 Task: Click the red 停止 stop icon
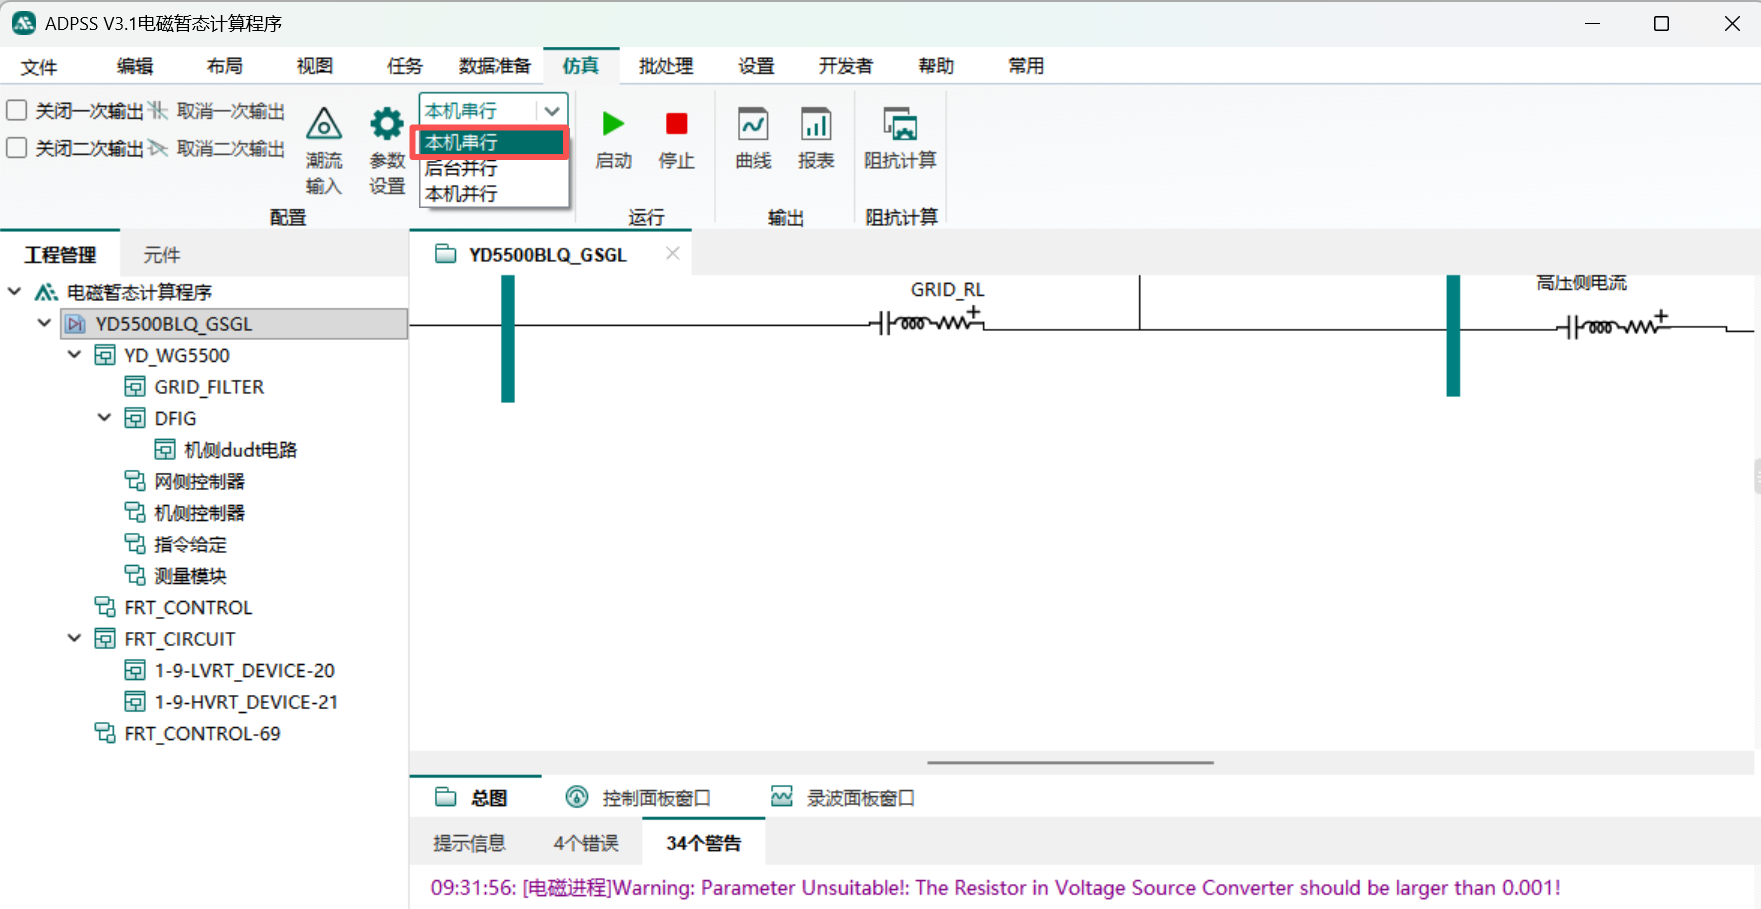coord(677,125)
